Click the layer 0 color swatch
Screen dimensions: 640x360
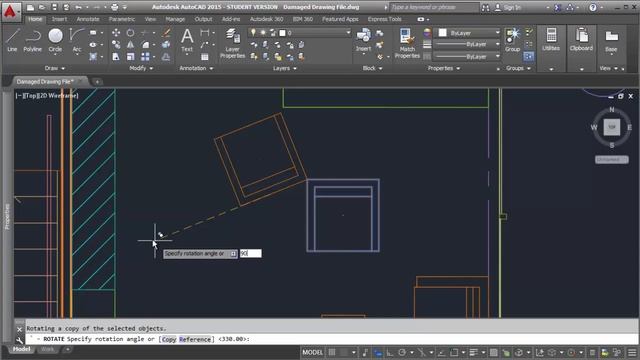282,33
